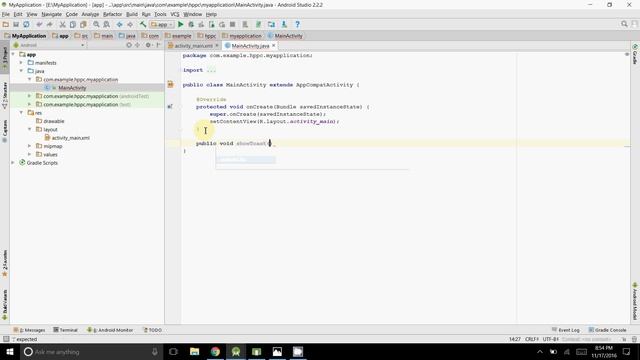Click the Synchronize toolbar icon
This screenshot has height=360, width=640.
coord(26,24)
